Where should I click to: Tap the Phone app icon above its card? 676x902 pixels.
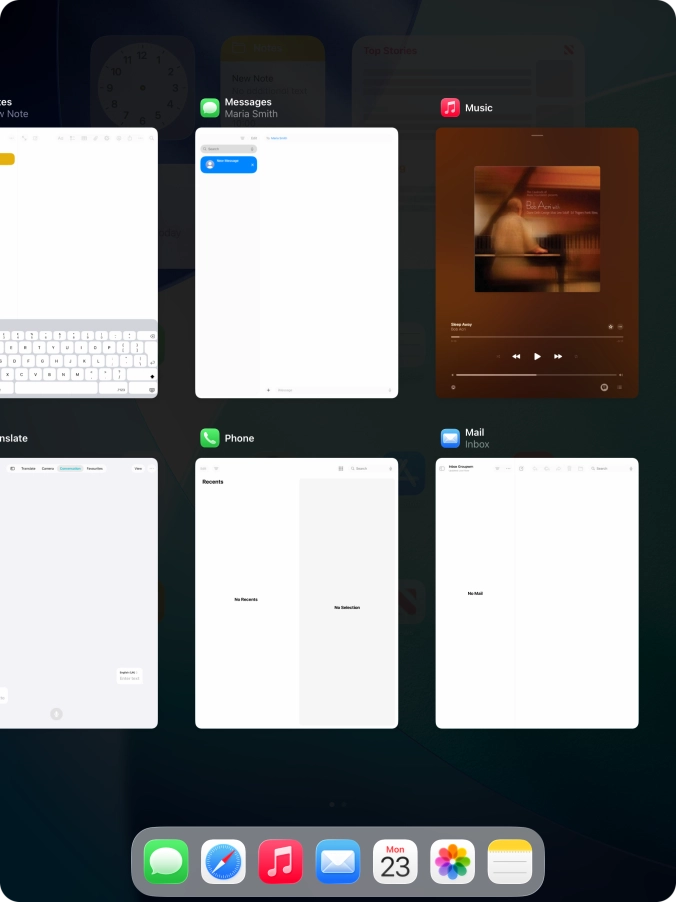[x=210, y=438]
